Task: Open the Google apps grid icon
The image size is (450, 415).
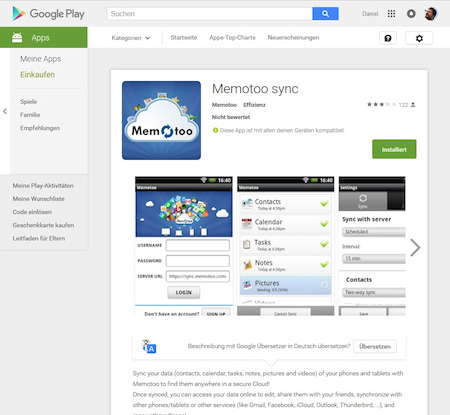Action: click(x=391, y=14)
